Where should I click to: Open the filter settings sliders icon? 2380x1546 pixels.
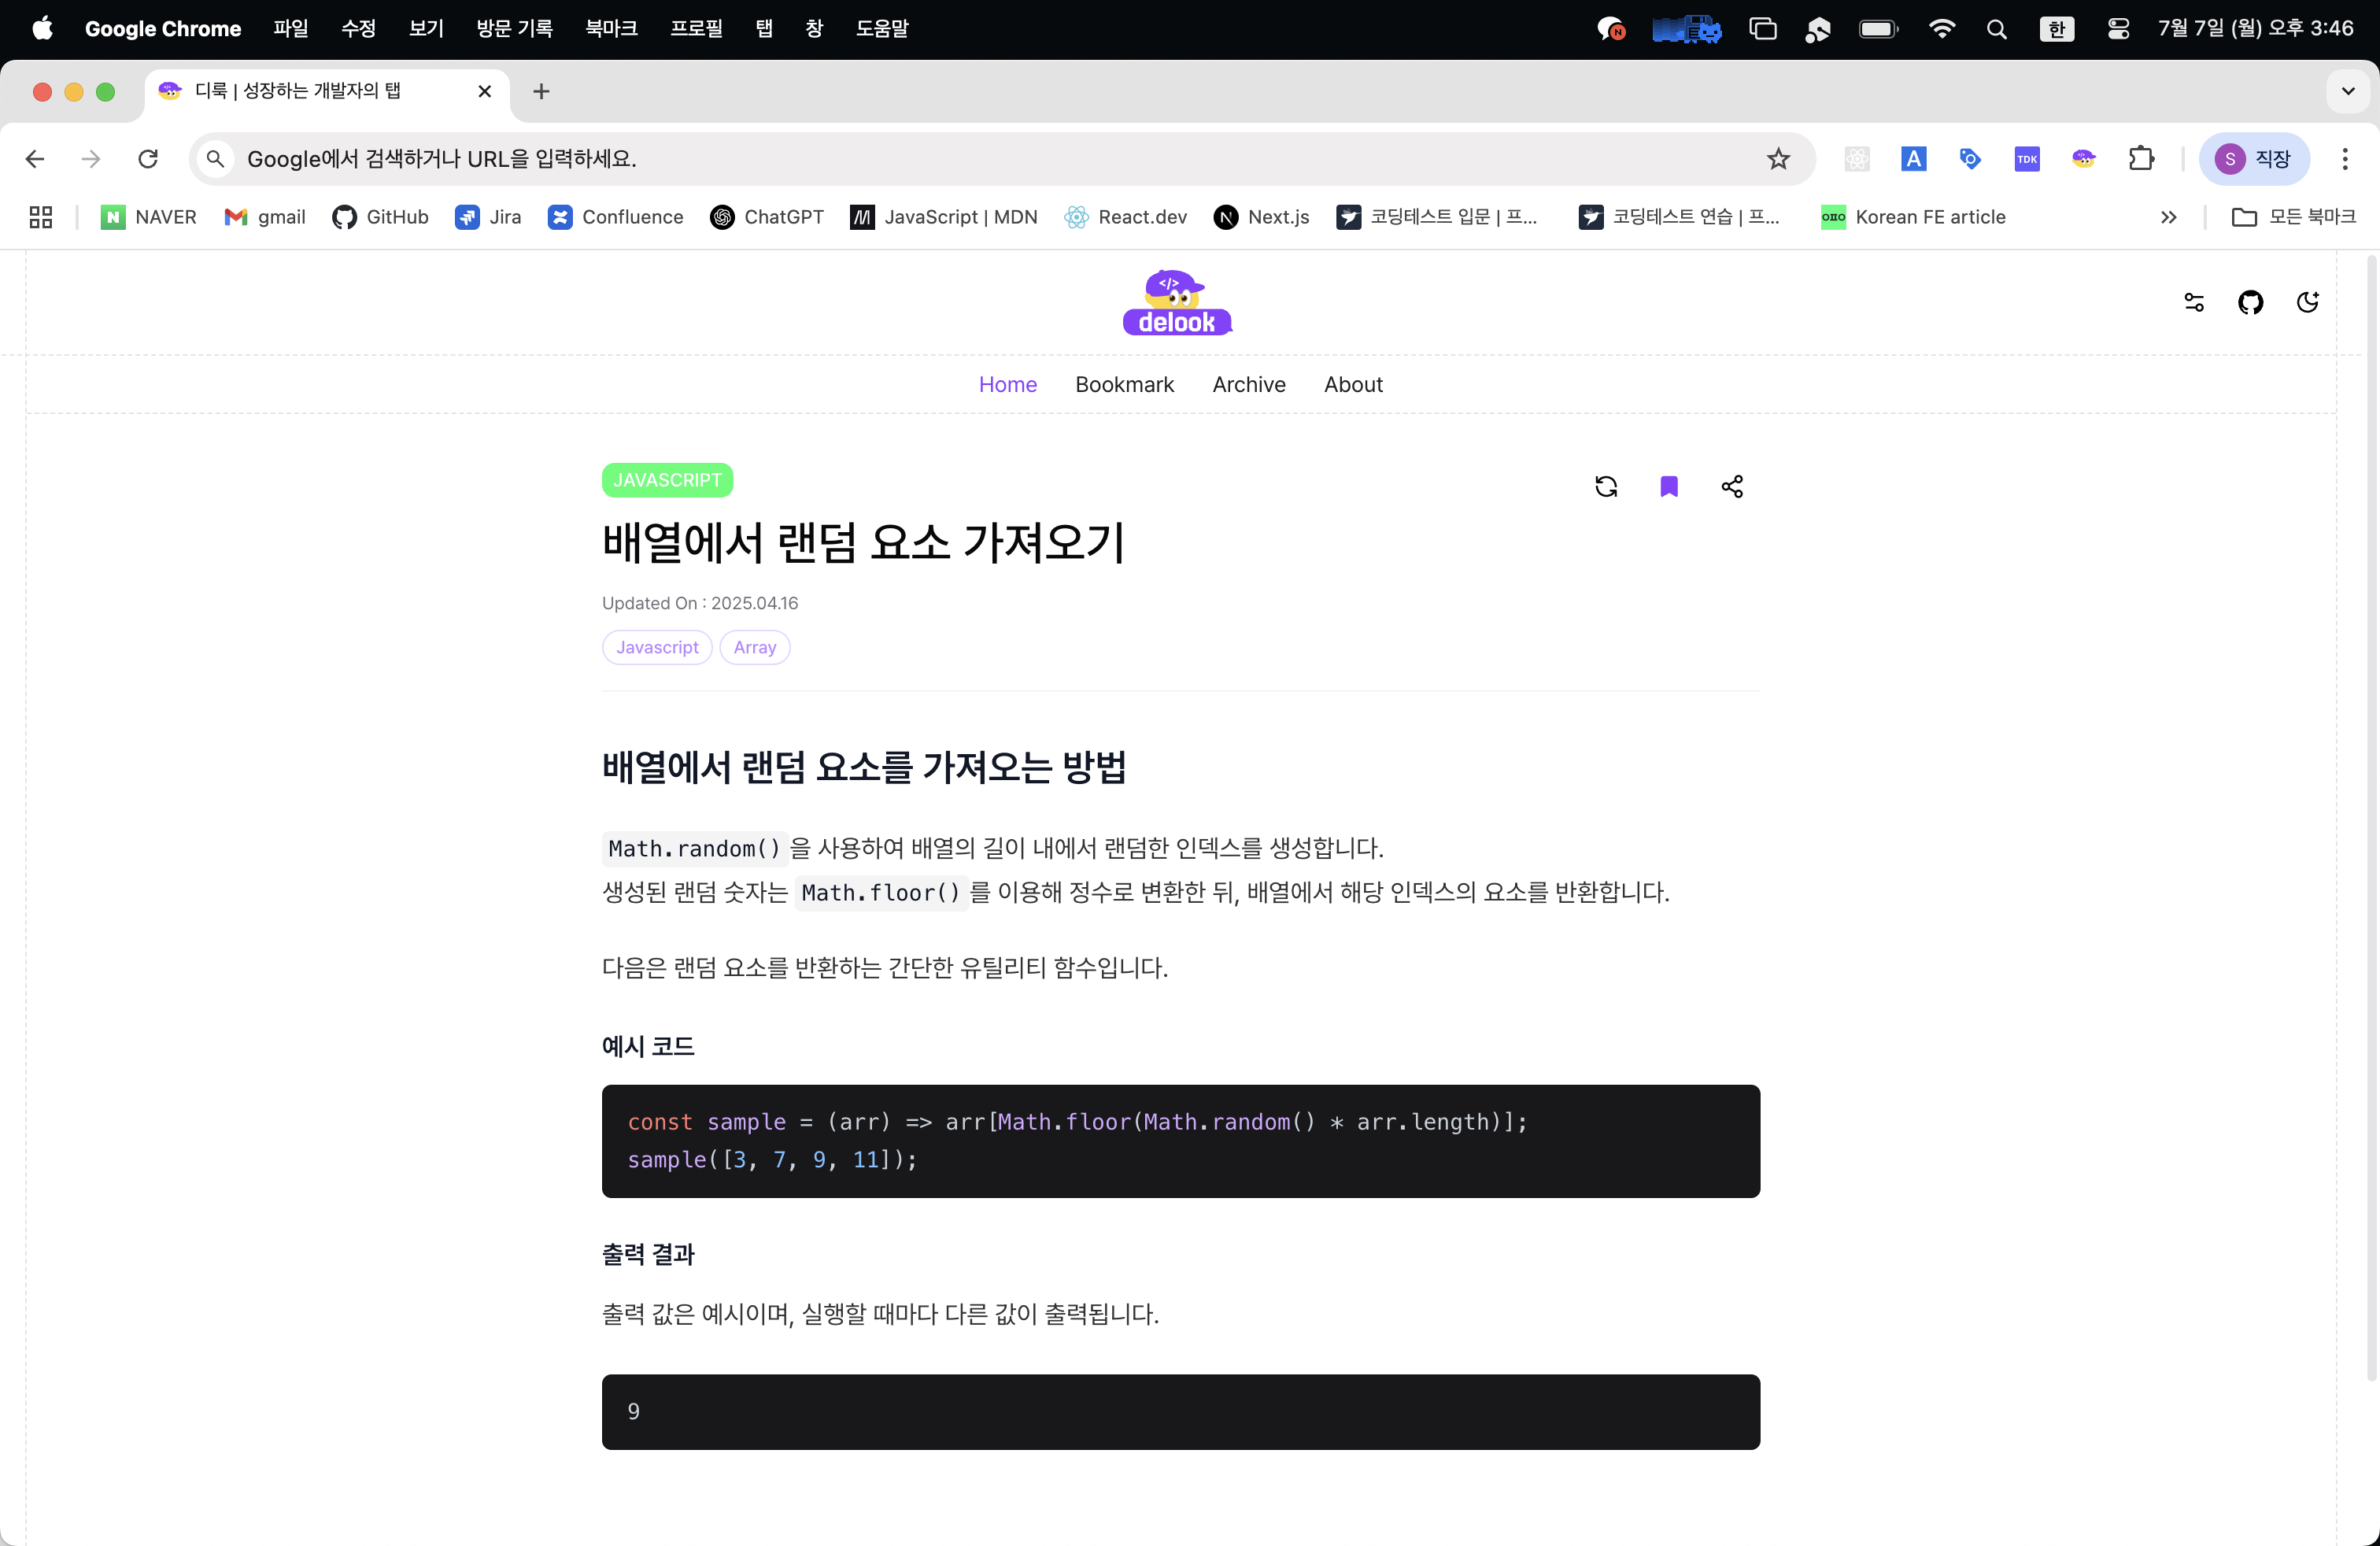(2194, 302)
